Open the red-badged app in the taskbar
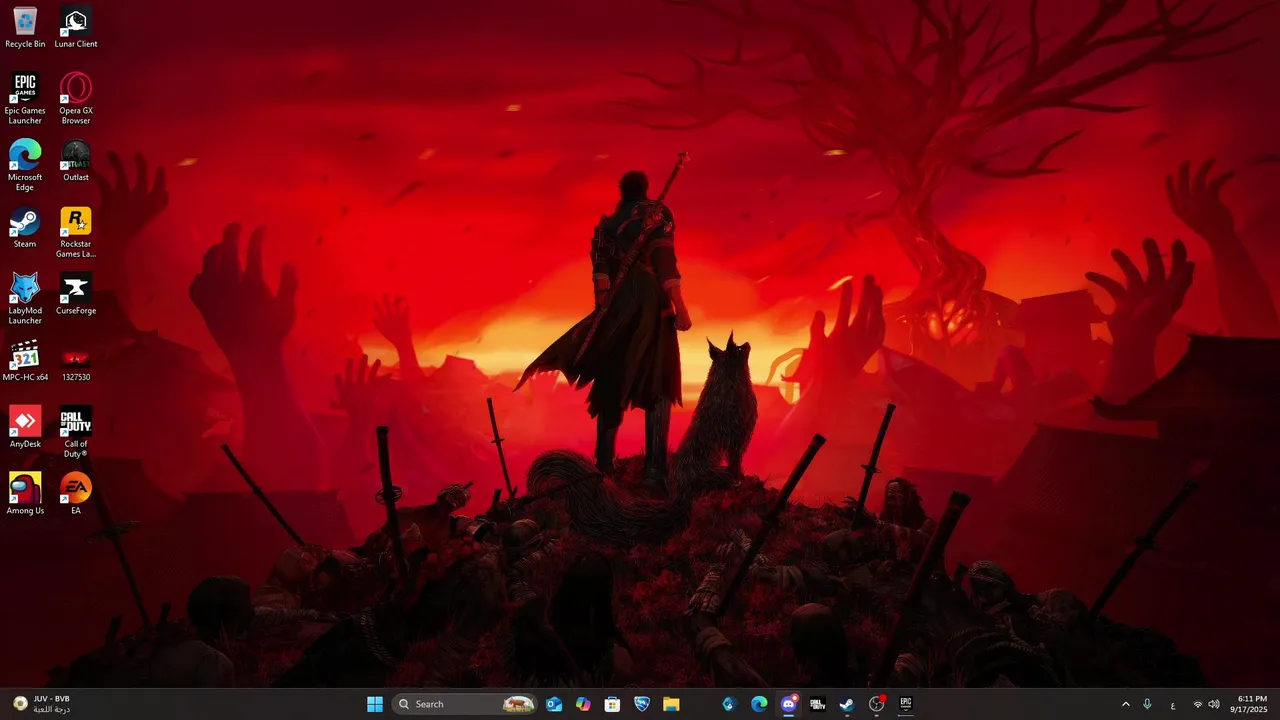 877,704
